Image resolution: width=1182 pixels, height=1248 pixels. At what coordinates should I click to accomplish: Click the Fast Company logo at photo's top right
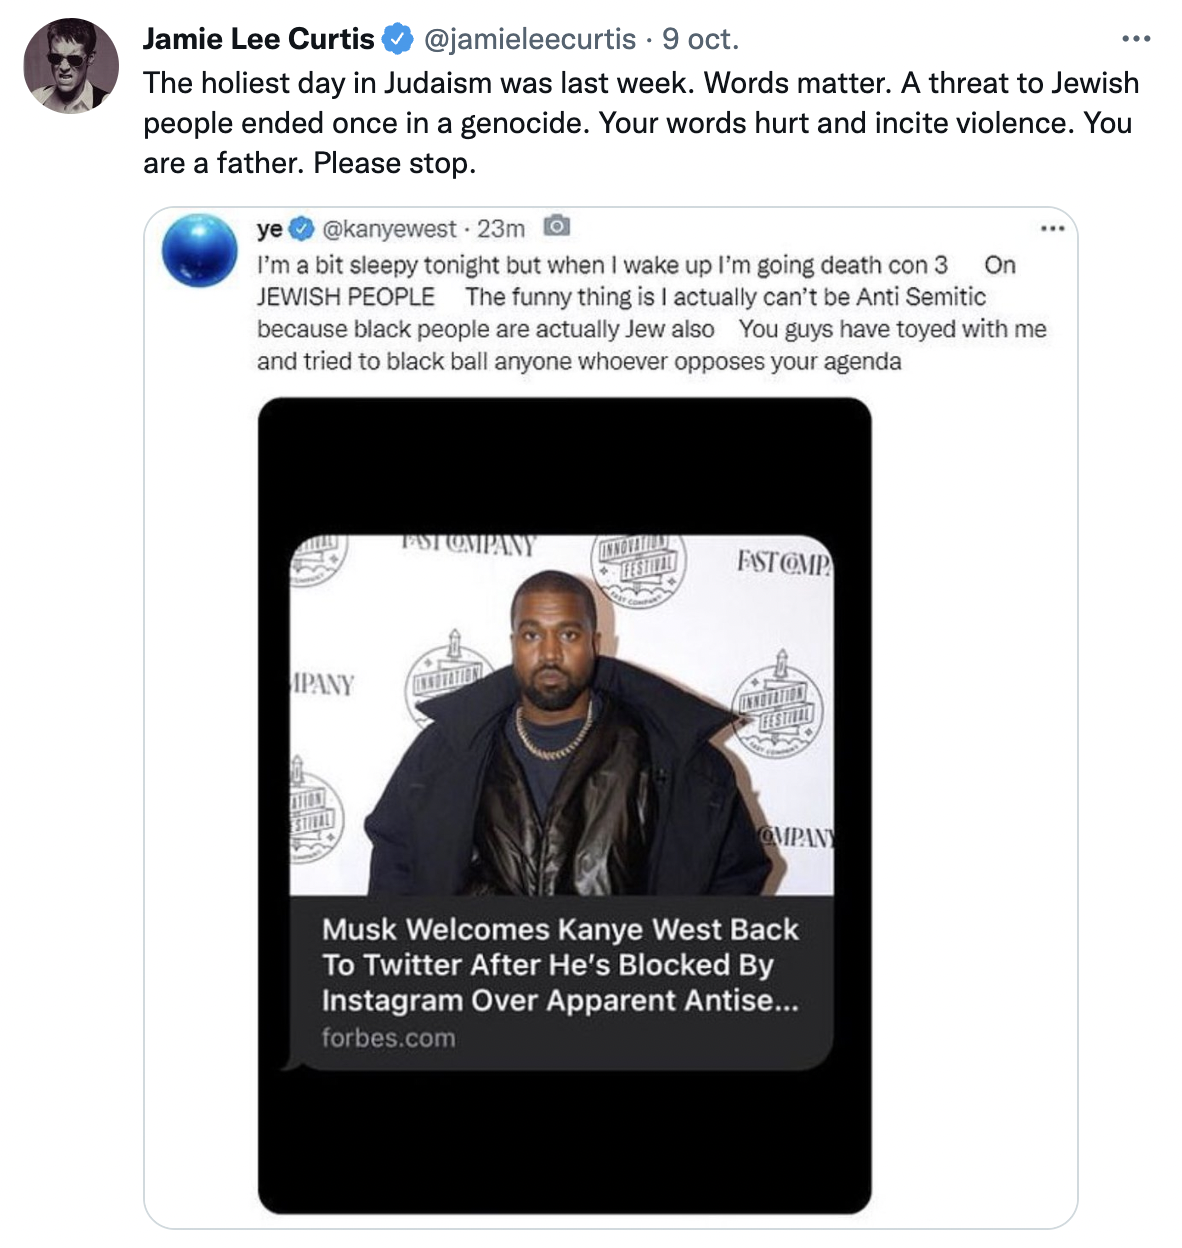pos(783,562)
